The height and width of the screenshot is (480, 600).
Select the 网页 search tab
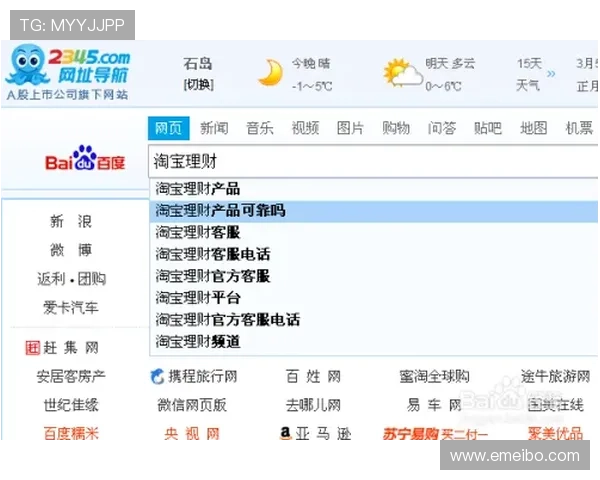point(168,128)
